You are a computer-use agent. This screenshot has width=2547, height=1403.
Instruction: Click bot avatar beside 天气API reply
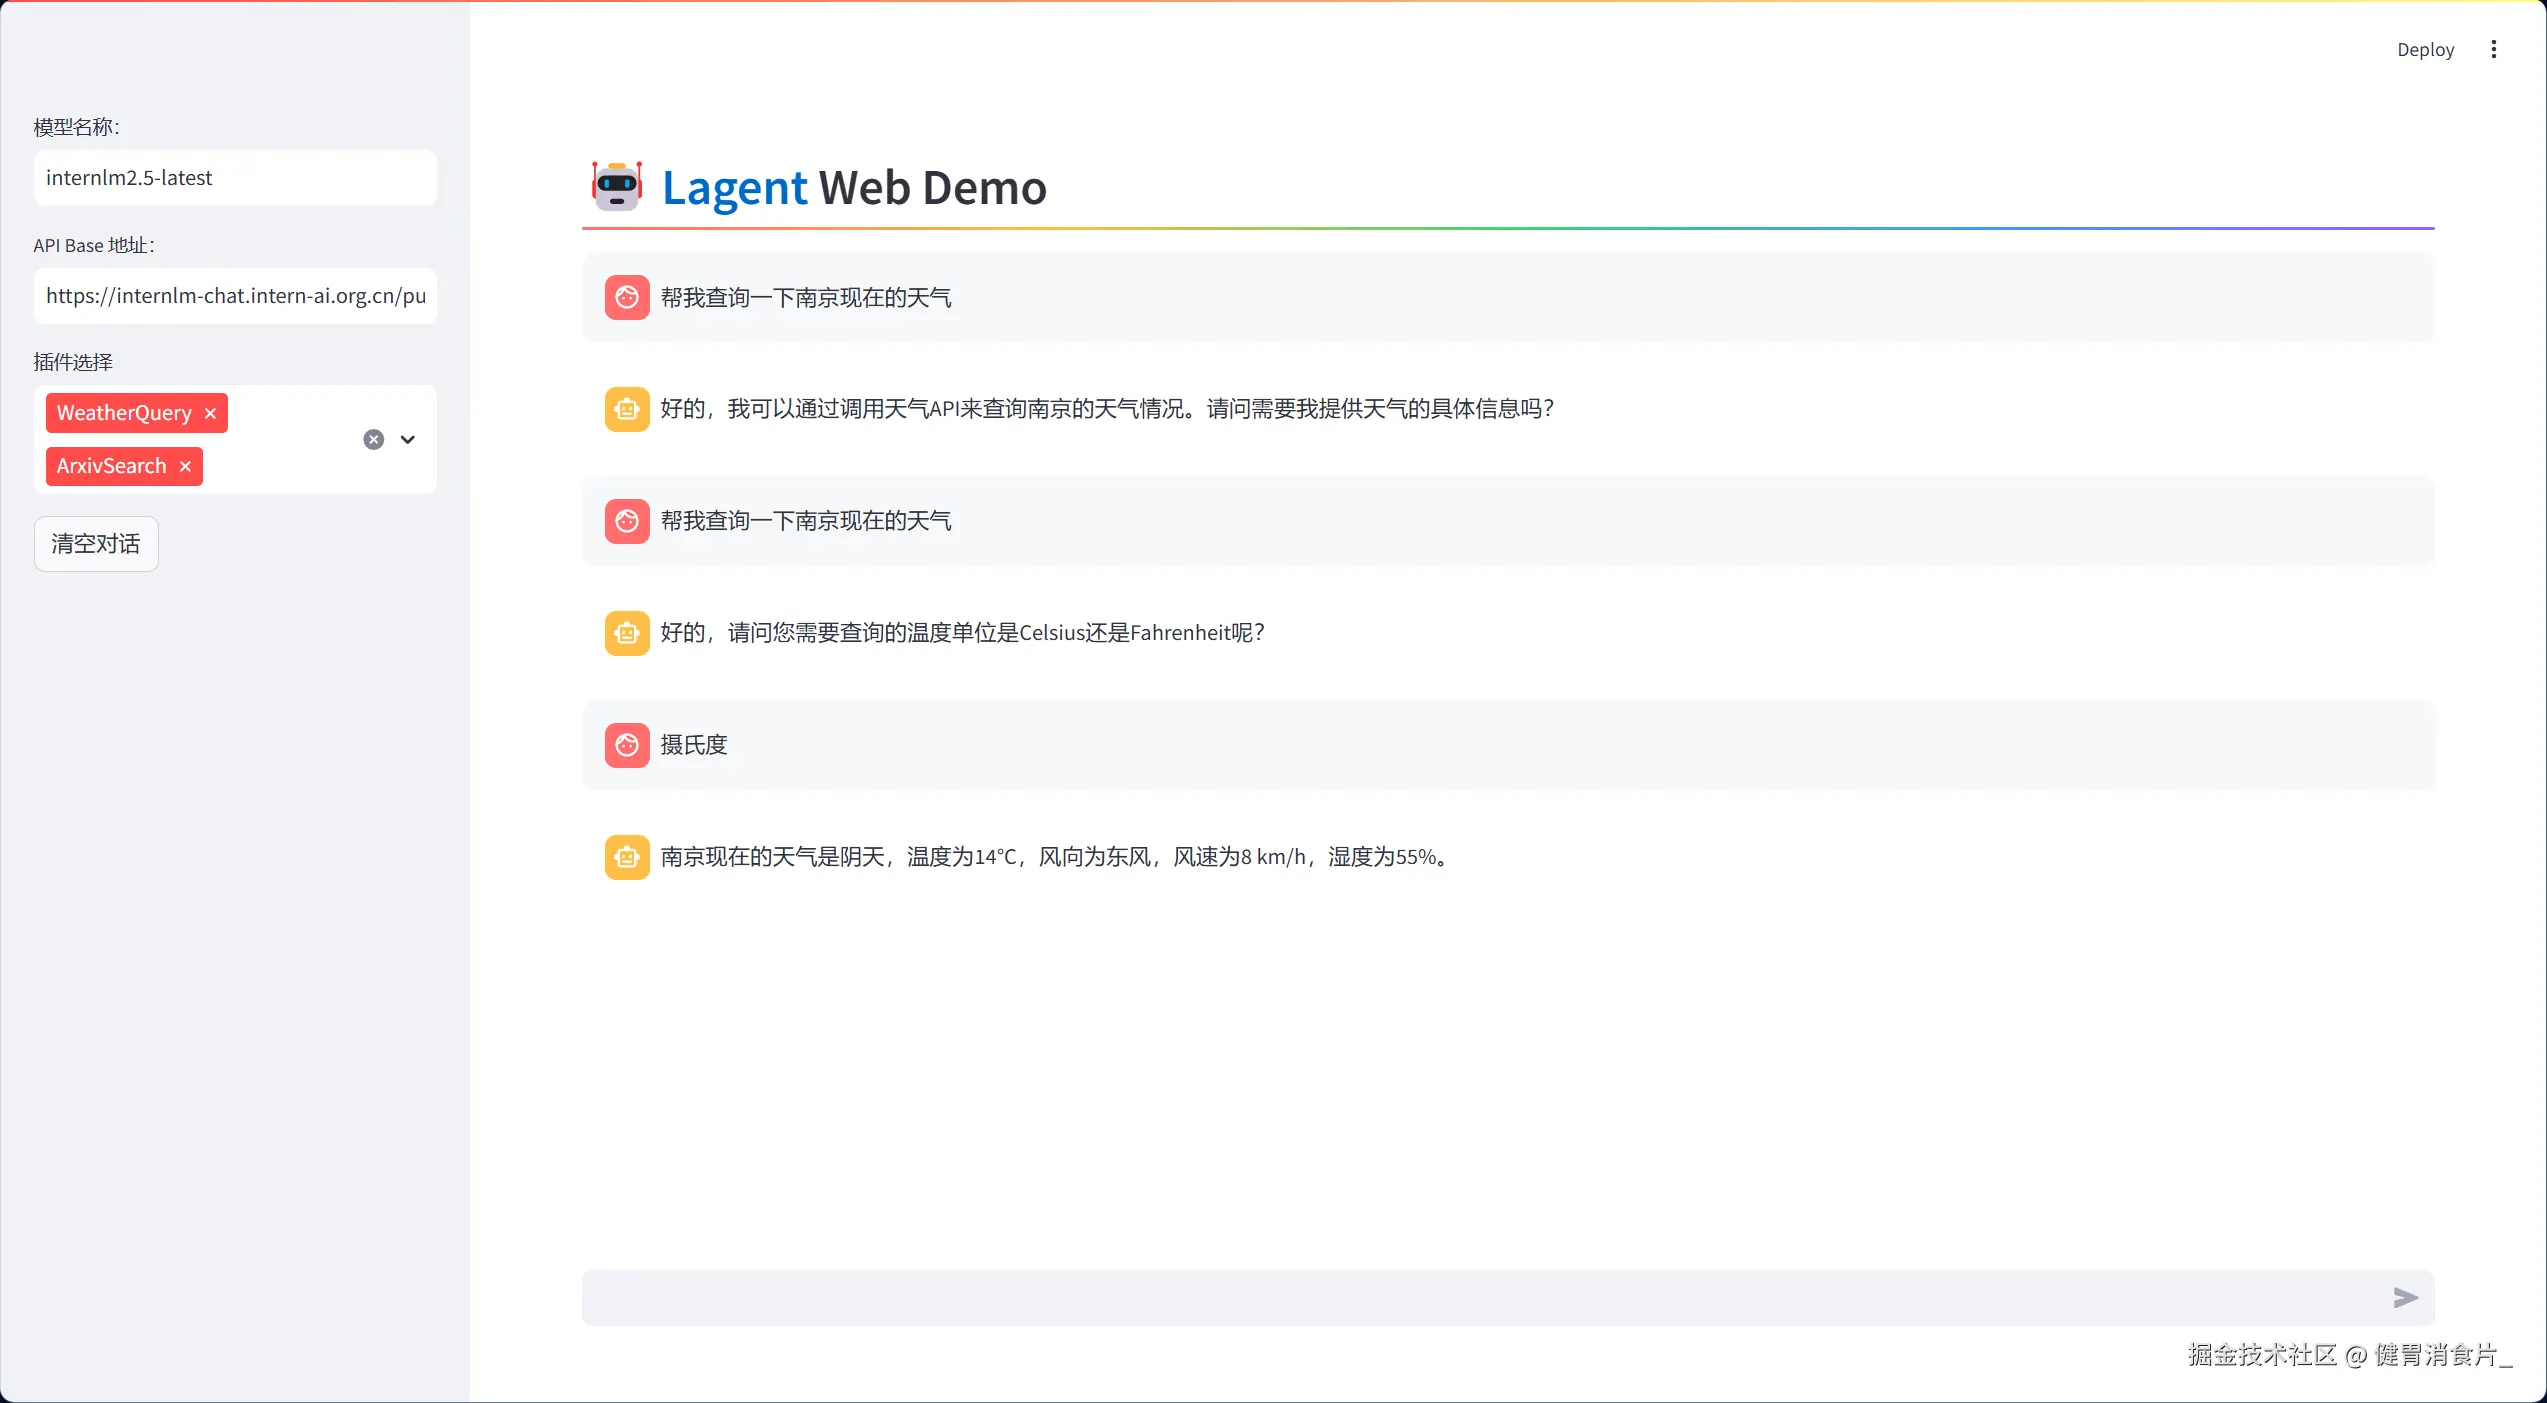point(627,409)
